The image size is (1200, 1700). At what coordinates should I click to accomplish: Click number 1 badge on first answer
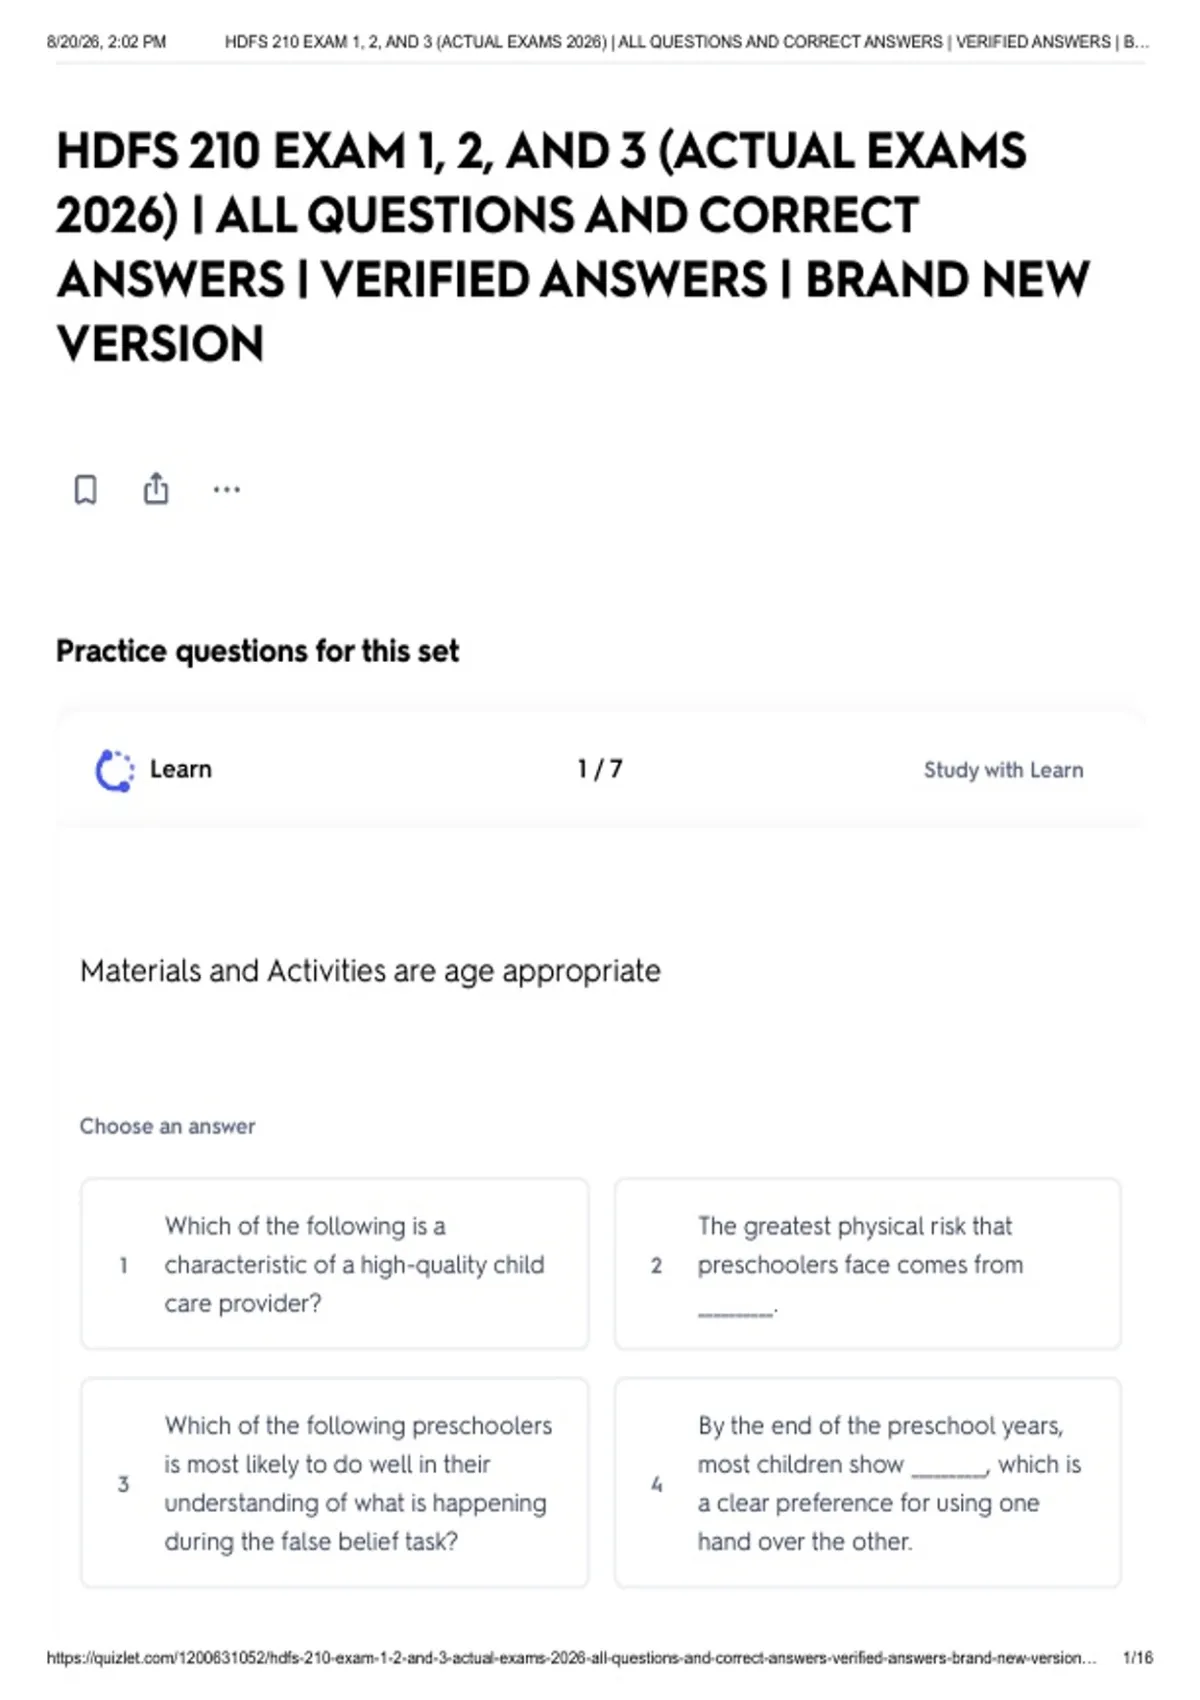[x=123, y=1265]
